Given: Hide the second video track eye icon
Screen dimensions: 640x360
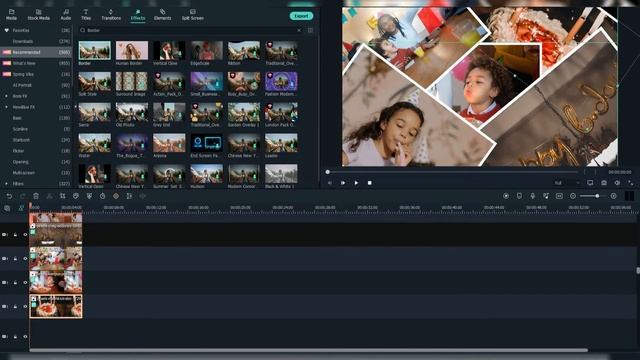Looking at the screenshot, I should point(25,258).
